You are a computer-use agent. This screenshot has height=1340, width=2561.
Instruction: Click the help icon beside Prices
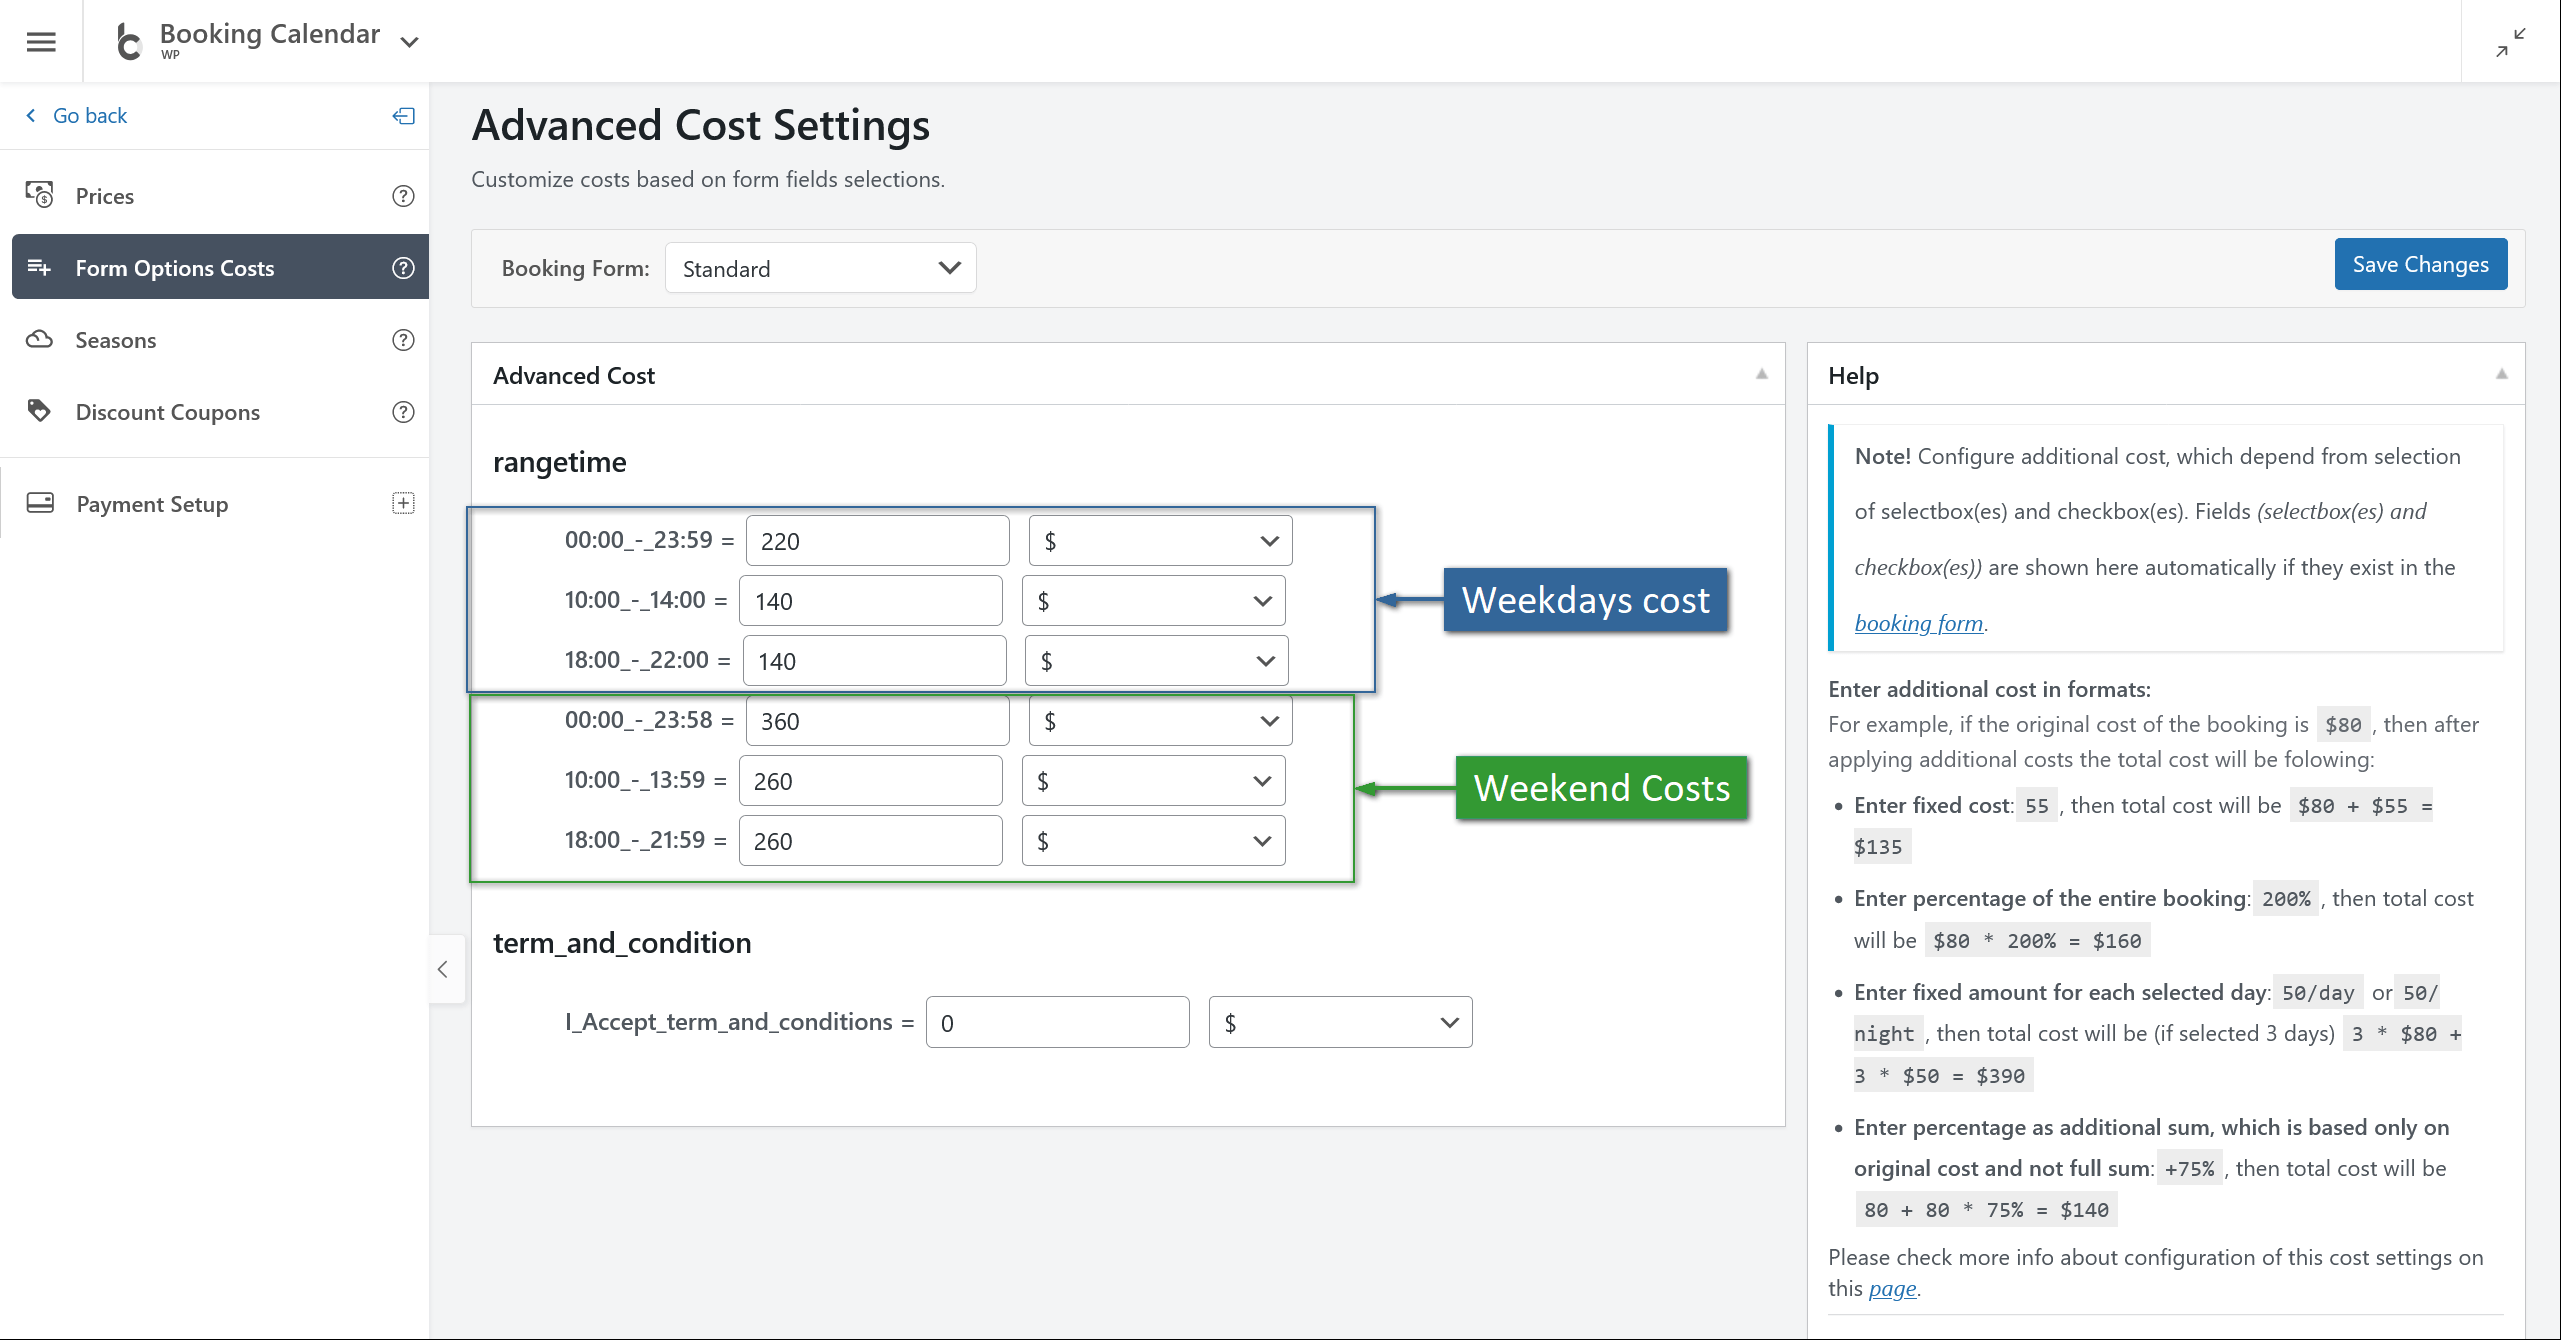403,196
